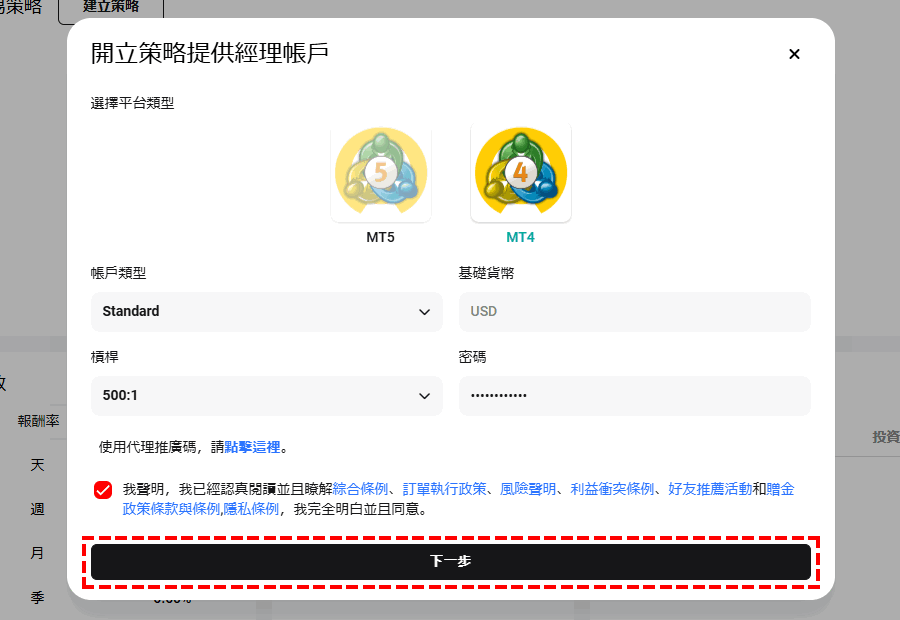This screenshot has height=620, width=900.
Task: Click the 下一步 button
Action: [451, 561]
